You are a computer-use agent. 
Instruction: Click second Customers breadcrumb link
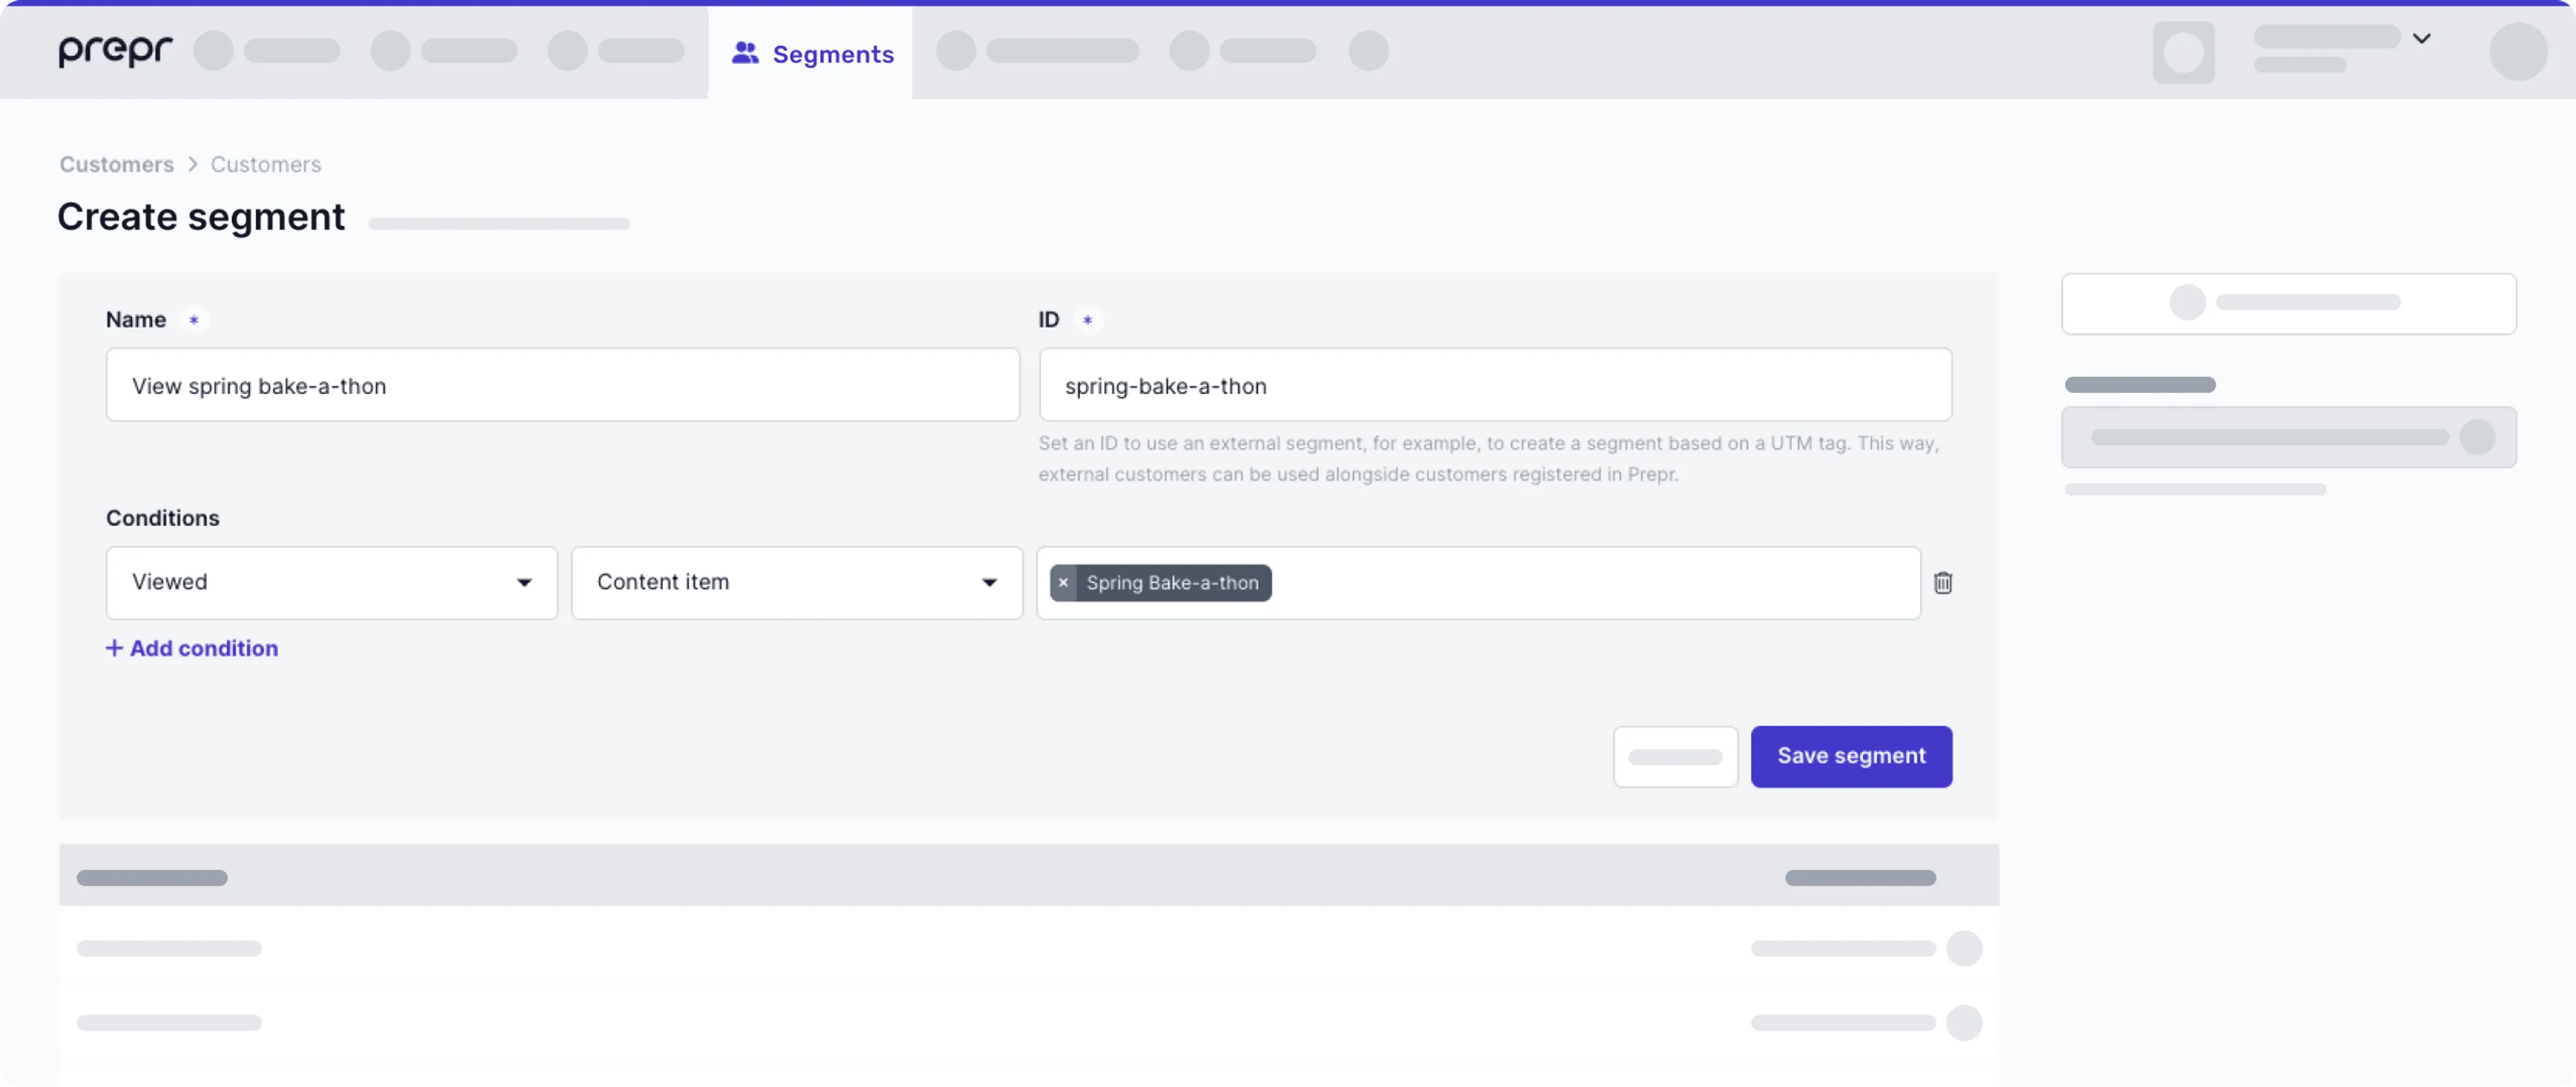[266, 165]
